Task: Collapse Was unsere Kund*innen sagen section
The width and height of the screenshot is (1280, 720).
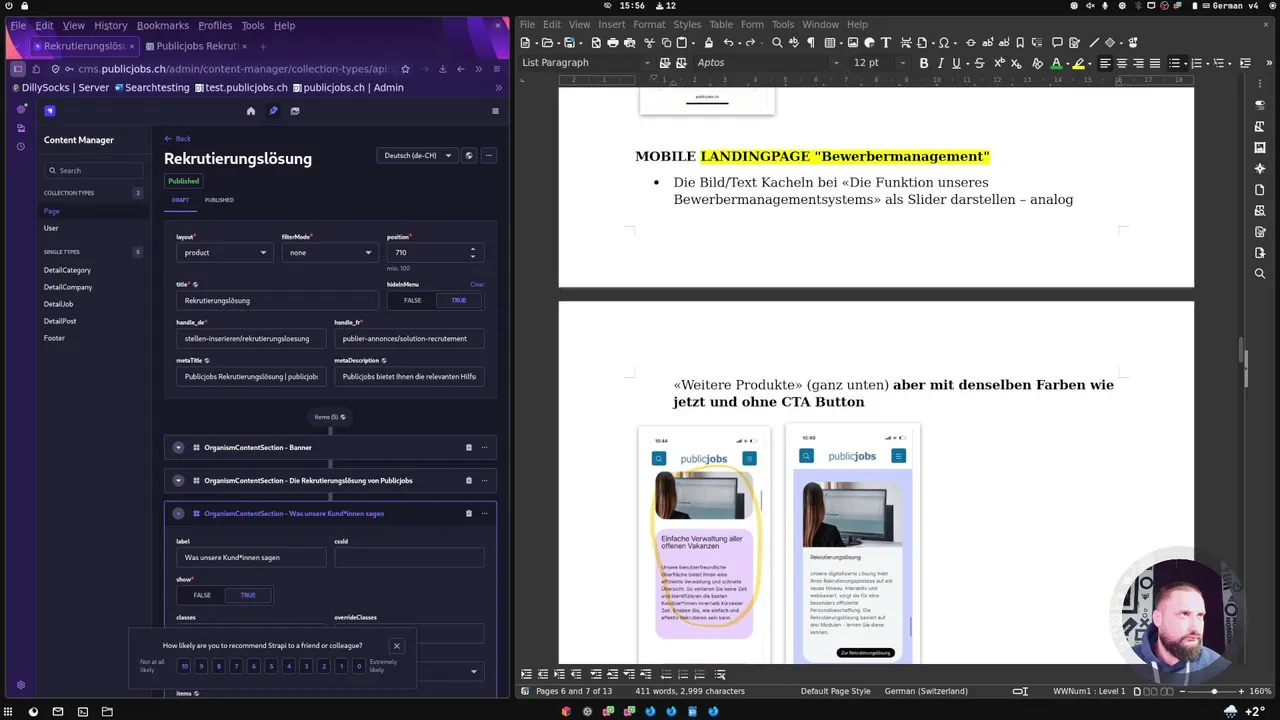Action: (178, 513)
